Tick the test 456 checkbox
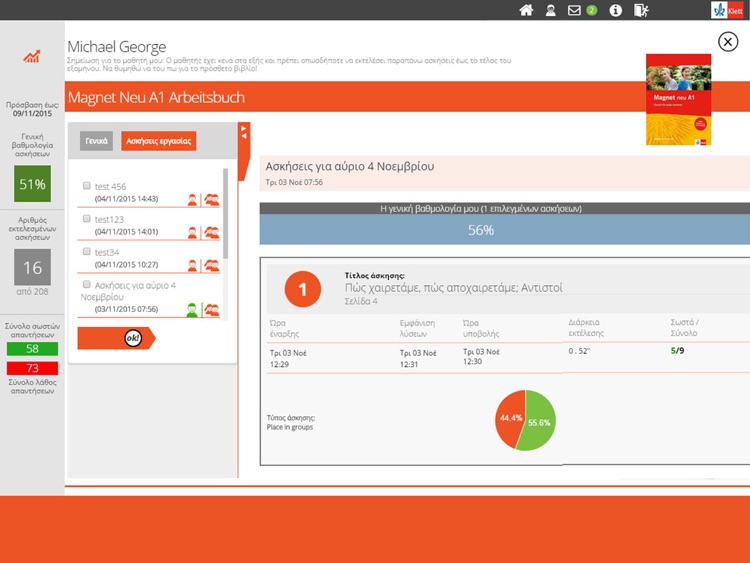 87,186
